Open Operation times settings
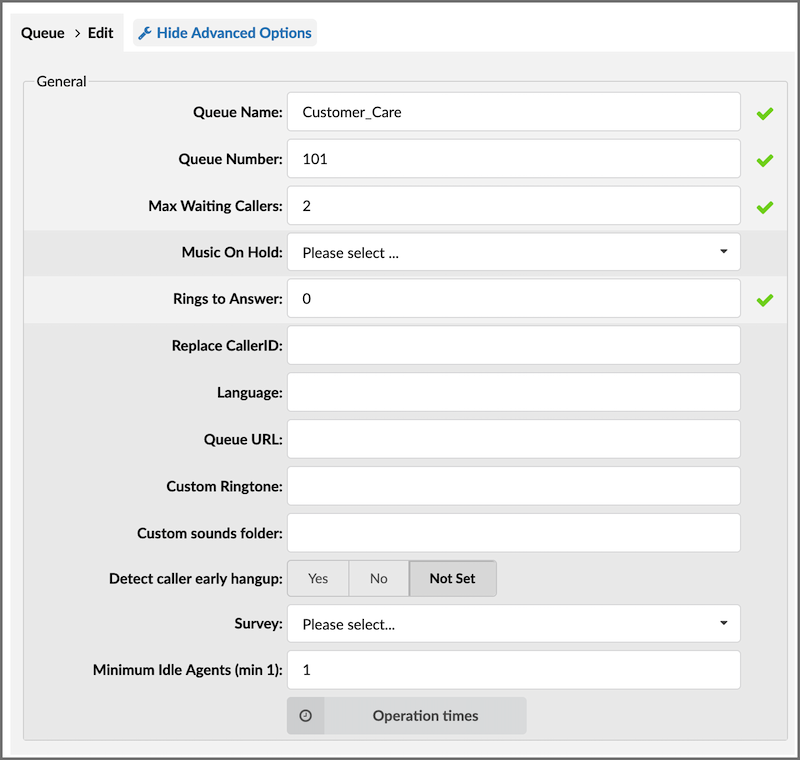The height and width of the screenshot is (760, 800). [407, 716]
